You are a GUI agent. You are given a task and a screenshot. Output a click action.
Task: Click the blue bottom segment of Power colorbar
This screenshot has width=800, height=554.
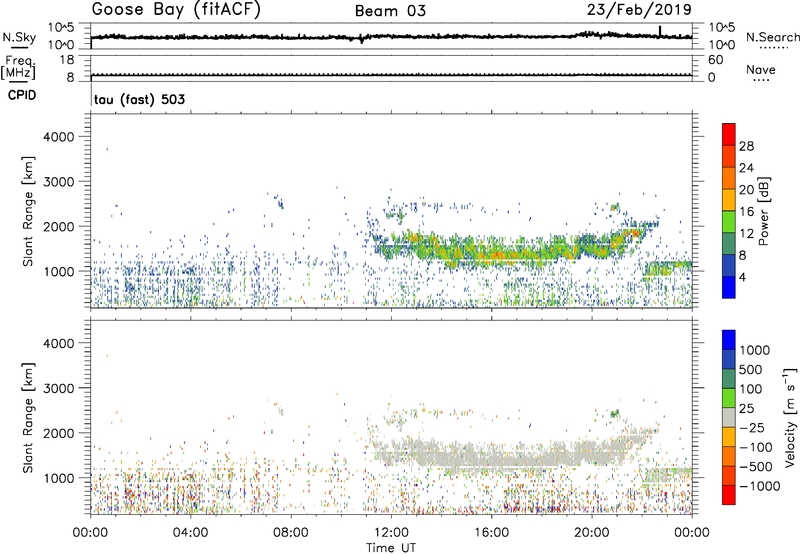[729, 287]
